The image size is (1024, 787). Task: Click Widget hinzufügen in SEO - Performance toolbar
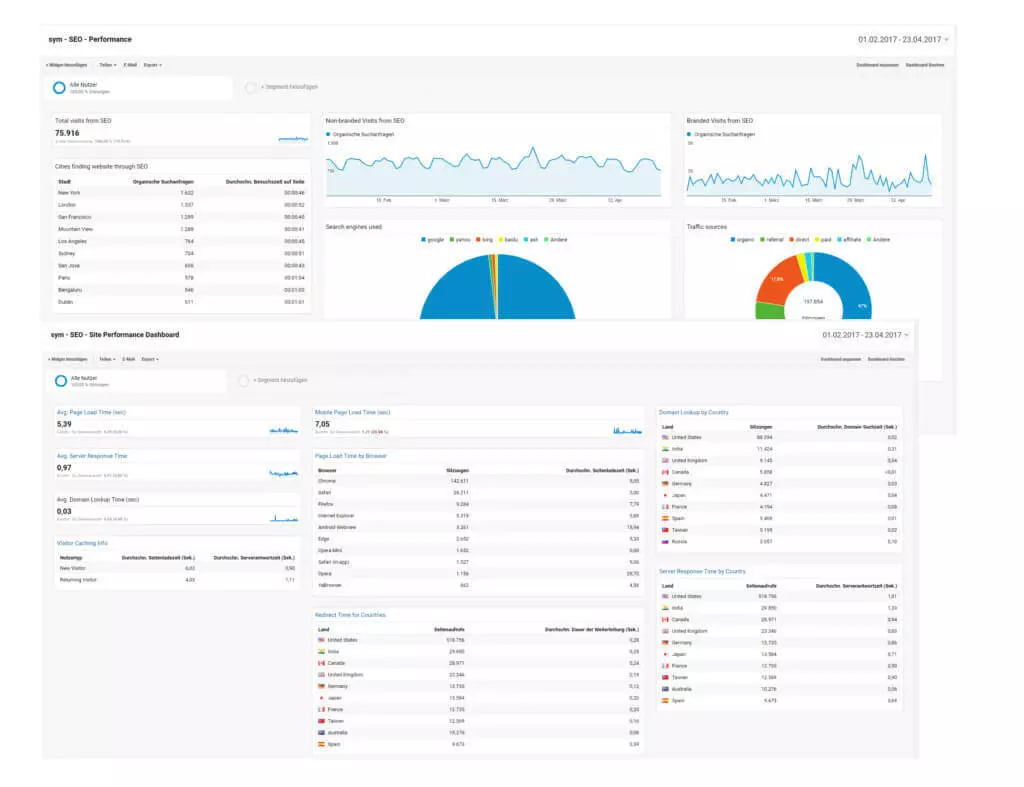tap(67, 65)
